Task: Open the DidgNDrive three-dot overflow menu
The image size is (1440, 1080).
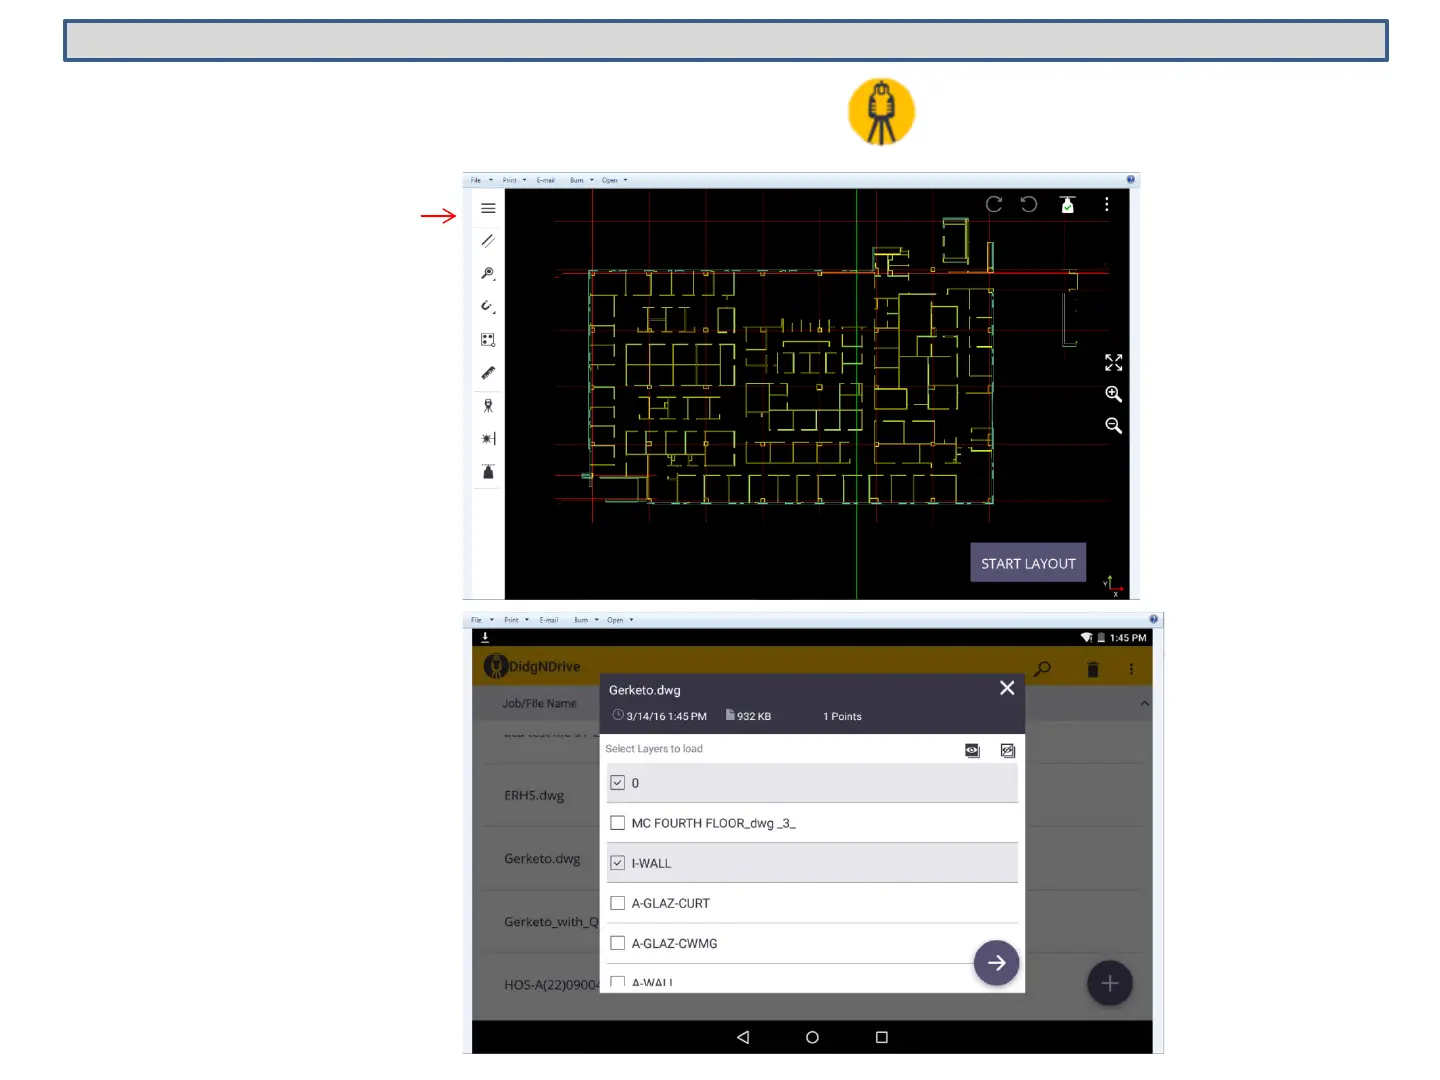Action: 1131,669
